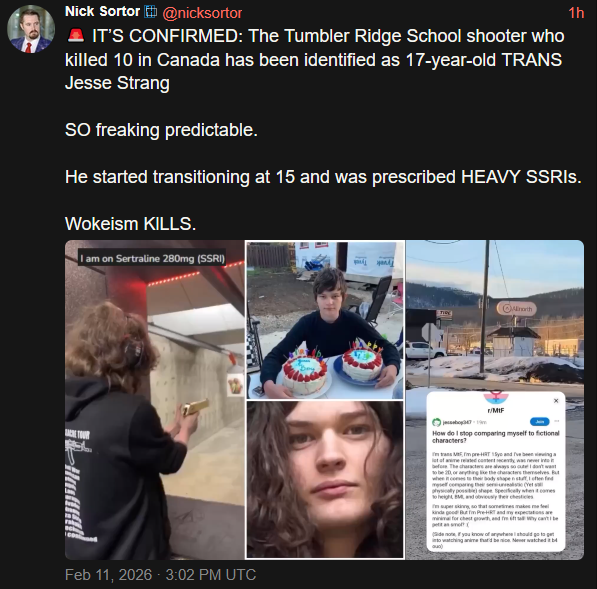The width and height of the screenshot is (597, 589).
Task: Open the fictional characters post title
Action: (496, 437)
